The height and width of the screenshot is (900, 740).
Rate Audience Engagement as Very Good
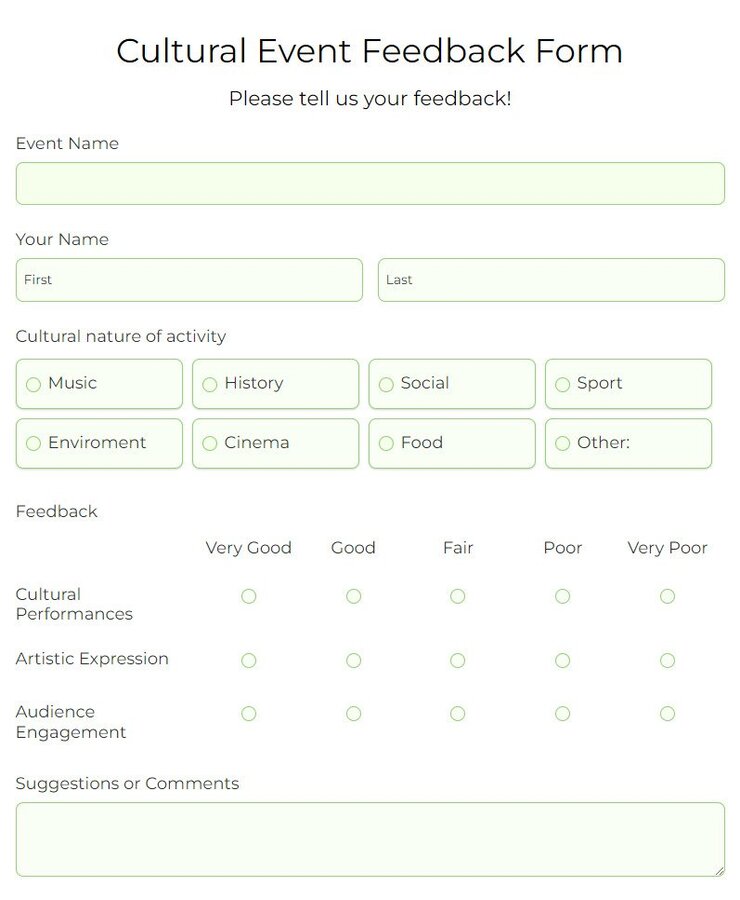coord(248,714)
